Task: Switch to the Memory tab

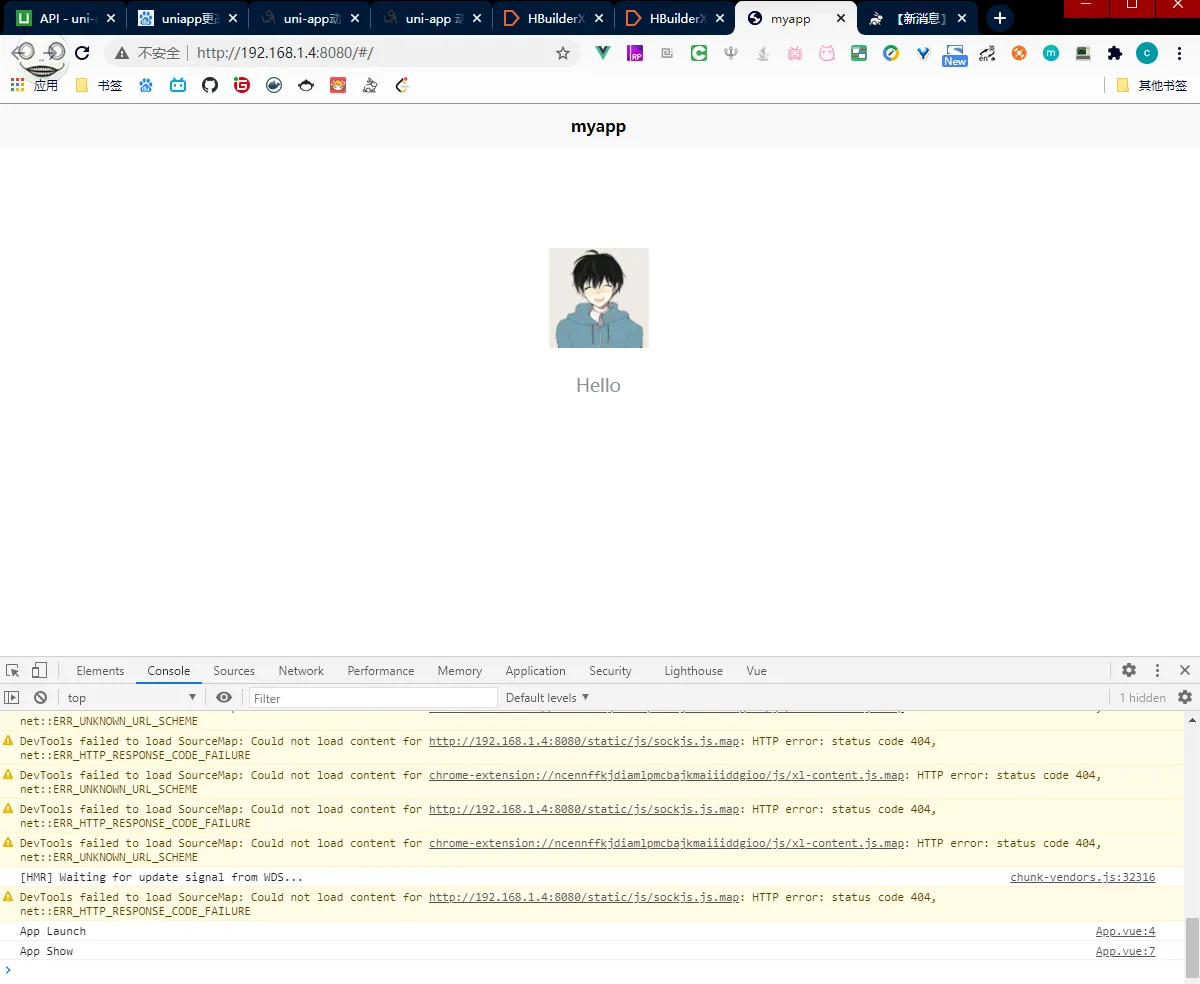Action: pos(460,671)
